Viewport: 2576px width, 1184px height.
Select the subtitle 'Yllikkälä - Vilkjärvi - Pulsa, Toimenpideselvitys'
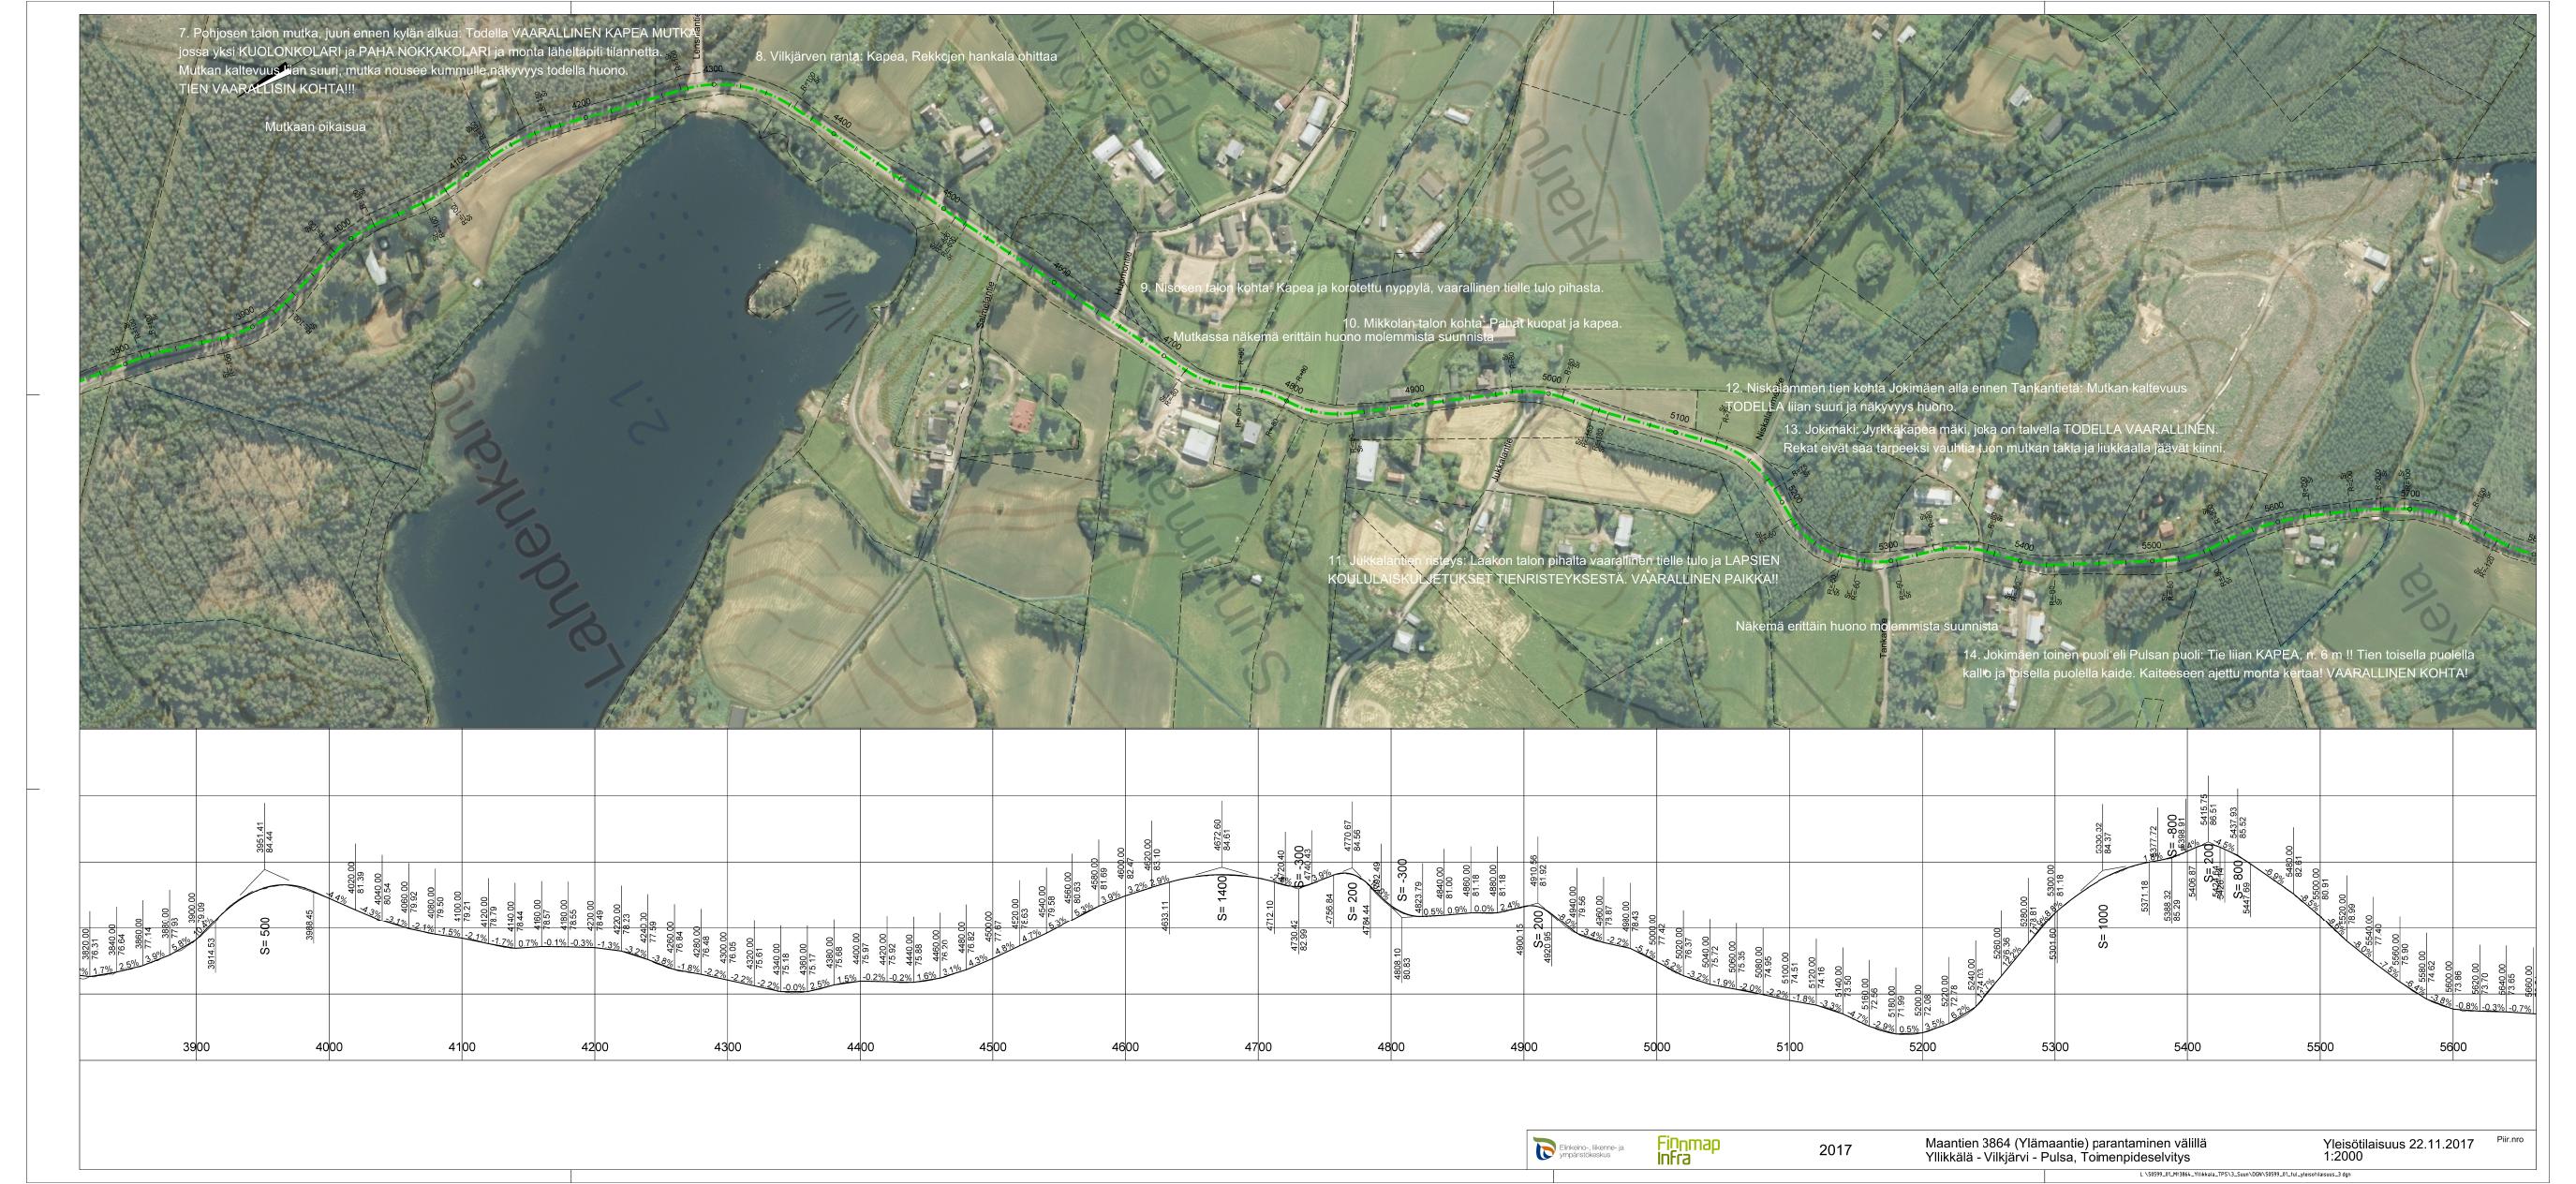[2057, 1157]
